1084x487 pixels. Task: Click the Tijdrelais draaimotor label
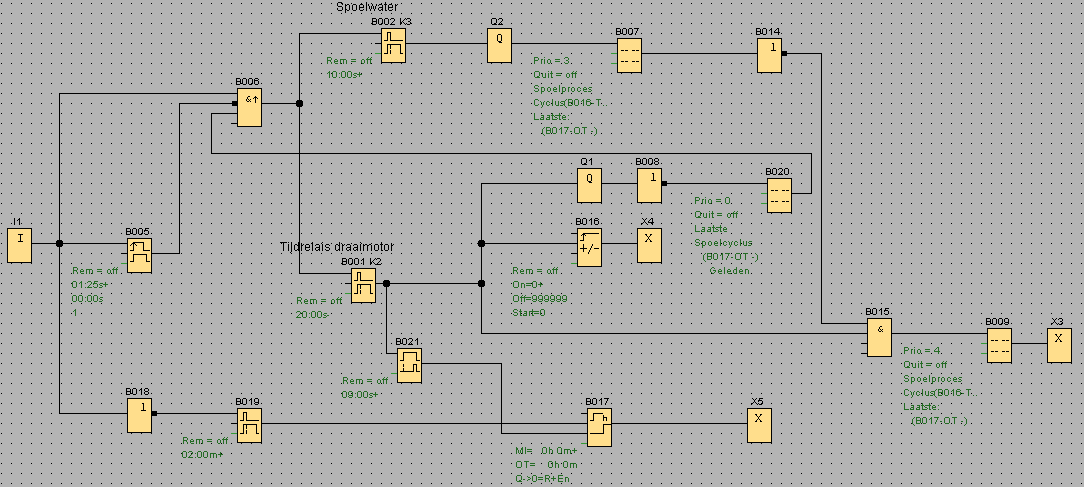(336, 246)
